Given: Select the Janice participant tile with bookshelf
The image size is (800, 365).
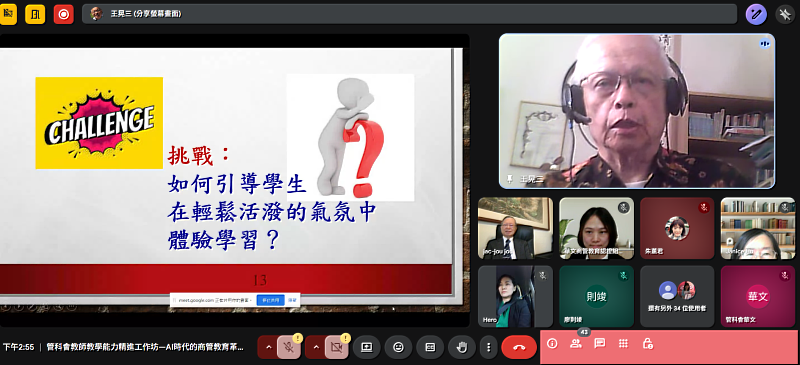Looking at the screenshot, I should [758, 228].
